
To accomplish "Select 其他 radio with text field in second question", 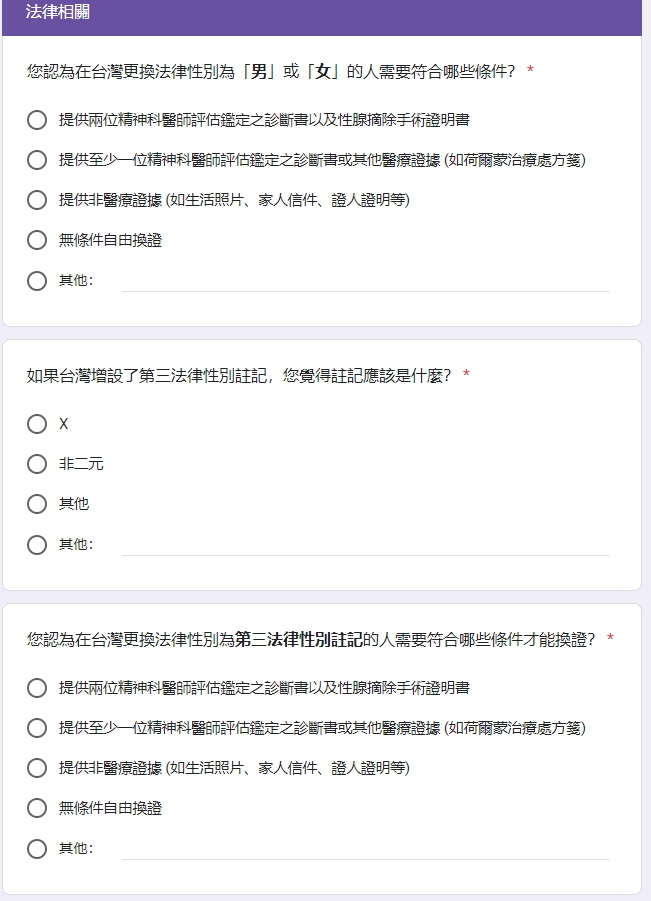I will point(37,545).
